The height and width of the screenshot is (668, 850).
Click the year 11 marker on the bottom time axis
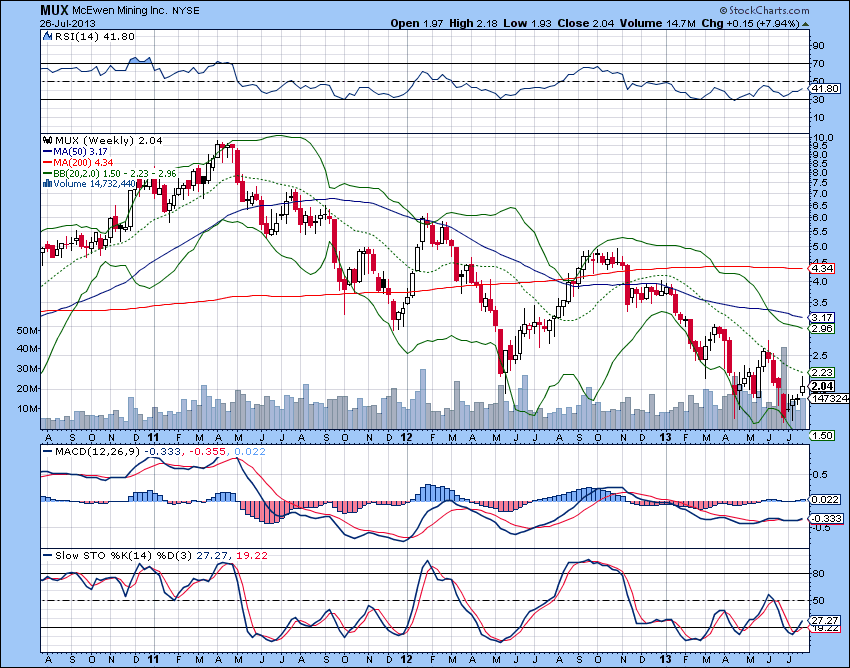[153, 660]
